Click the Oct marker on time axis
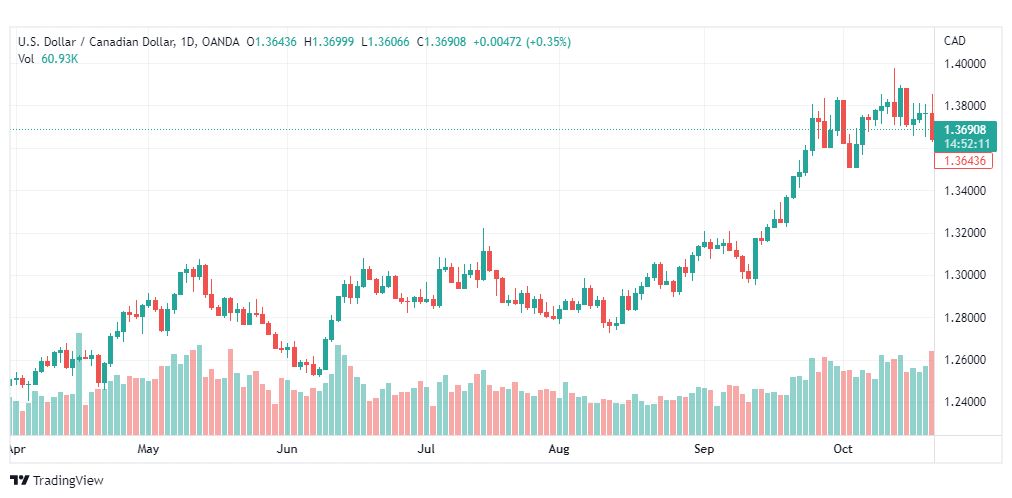The image size is (1012, 498). click(x=843, y=449)
